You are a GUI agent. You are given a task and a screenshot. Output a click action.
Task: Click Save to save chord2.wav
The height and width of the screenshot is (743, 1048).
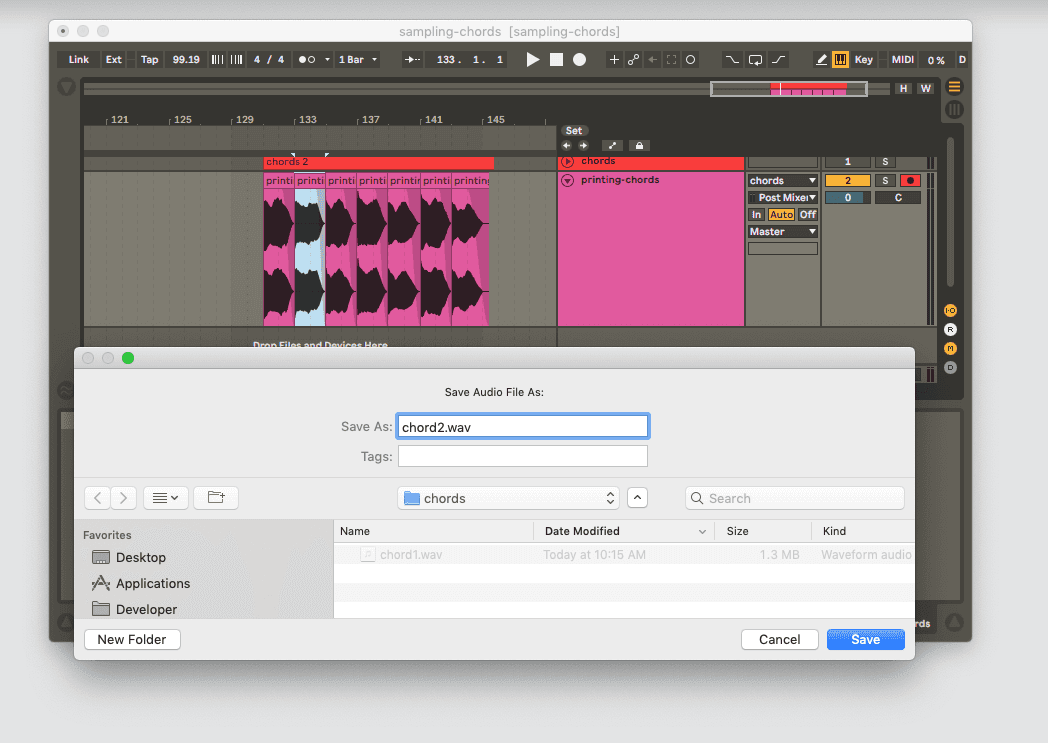click(x=865, y=639)
